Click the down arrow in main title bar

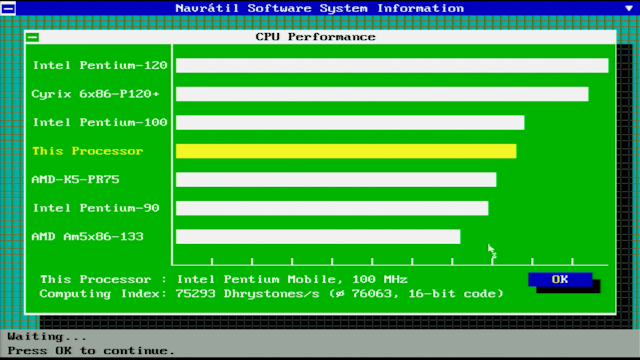pos(629,8)
